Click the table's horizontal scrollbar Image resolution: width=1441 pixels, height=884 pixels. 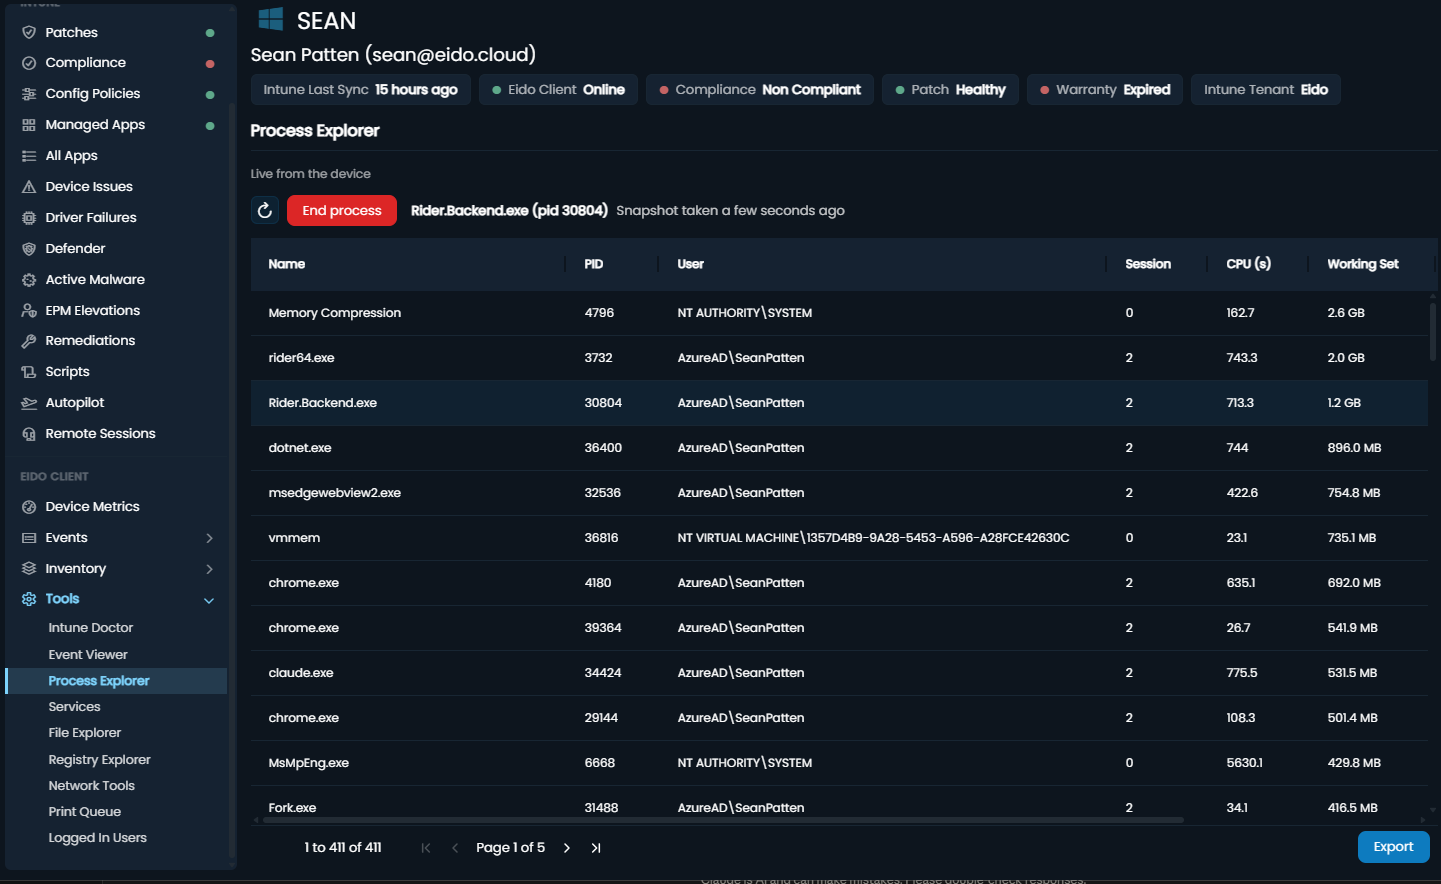click(722, 820)
